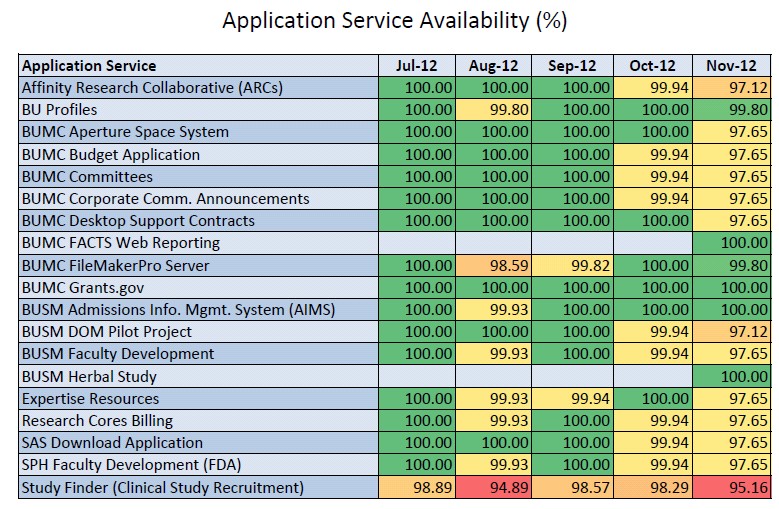The width and height of the screenshot is (779, 509).
Task: Select the BUSM Herbal Study row label
Action: [199, 376]
